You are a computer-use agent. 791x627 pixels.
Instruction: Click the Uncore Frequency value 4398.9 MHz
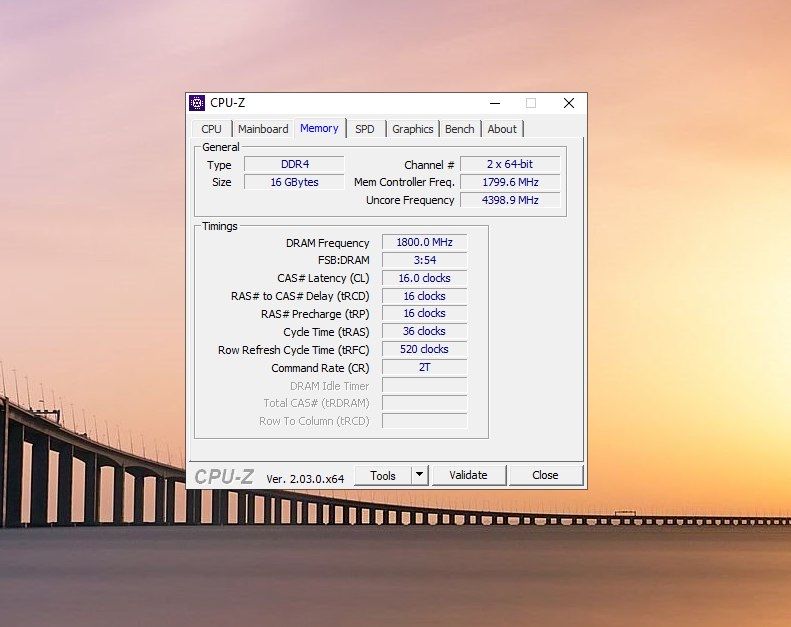[x=510, y=200]
